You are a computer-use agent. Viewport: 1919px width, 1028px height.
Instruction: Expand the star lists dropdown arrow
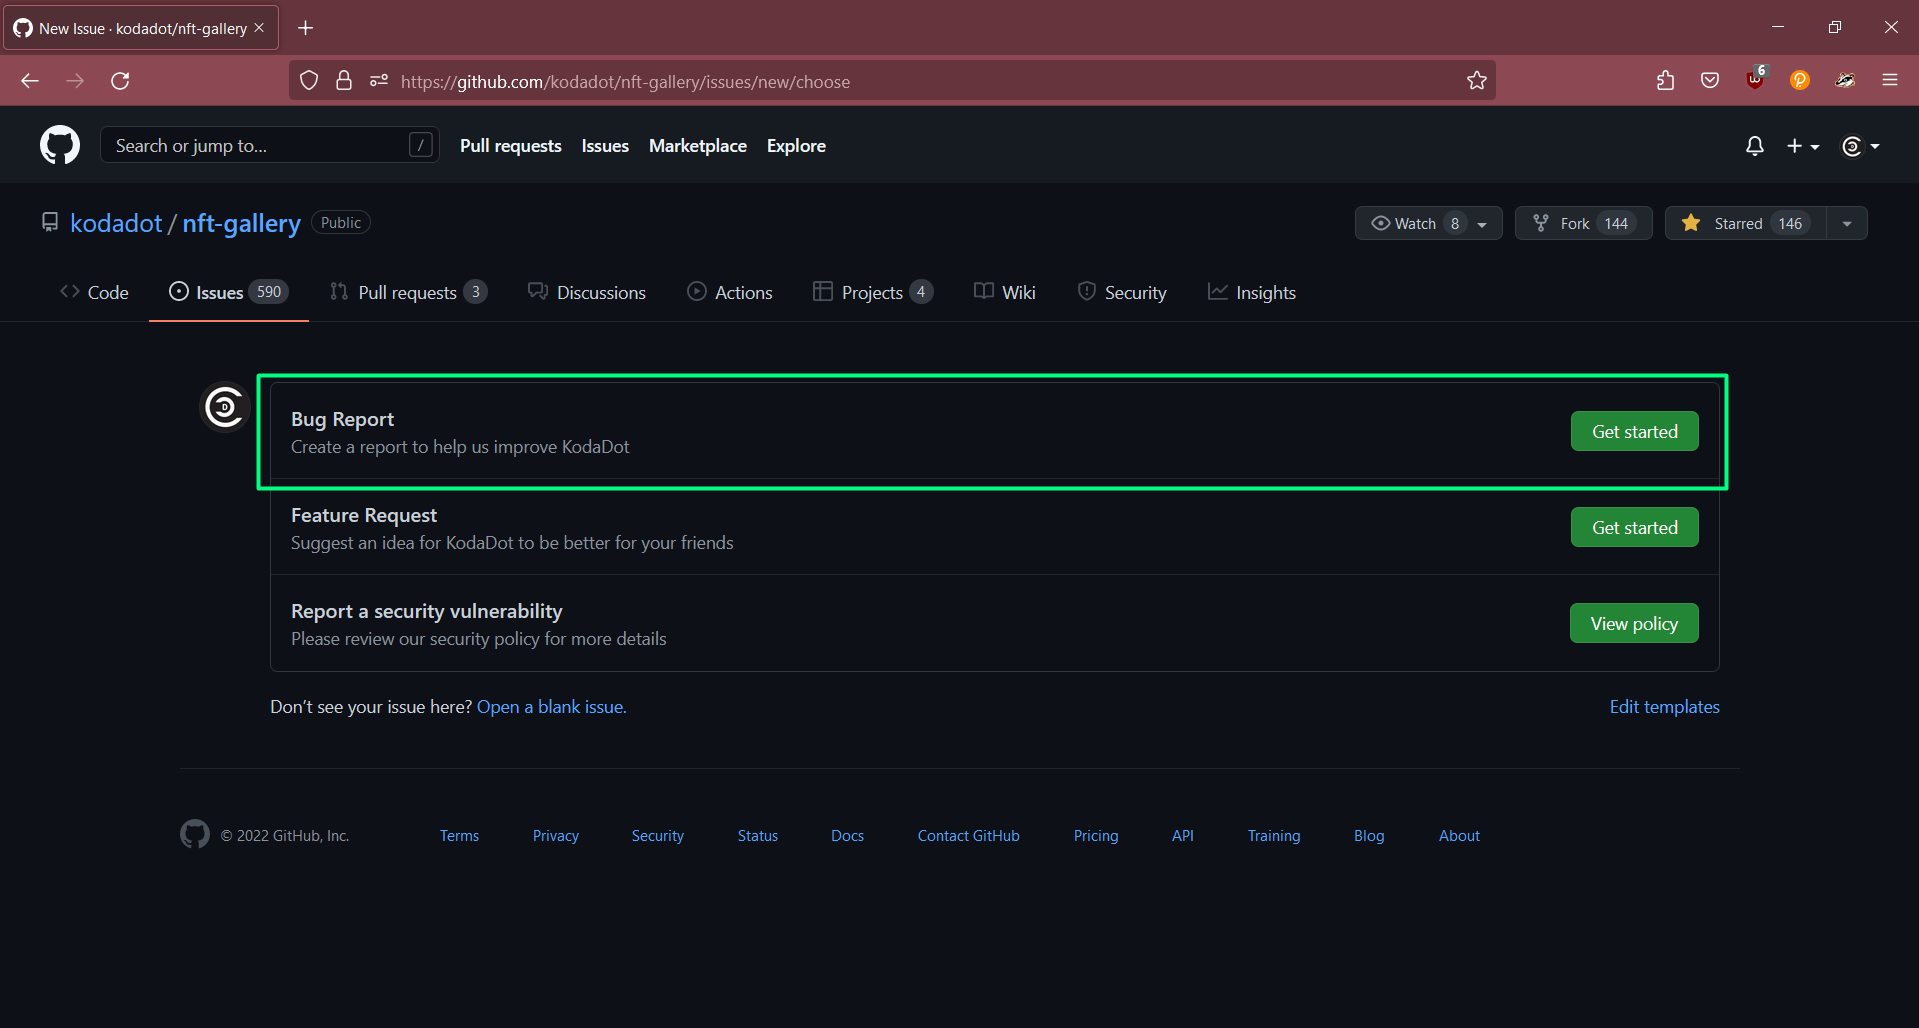point(1847,223)
